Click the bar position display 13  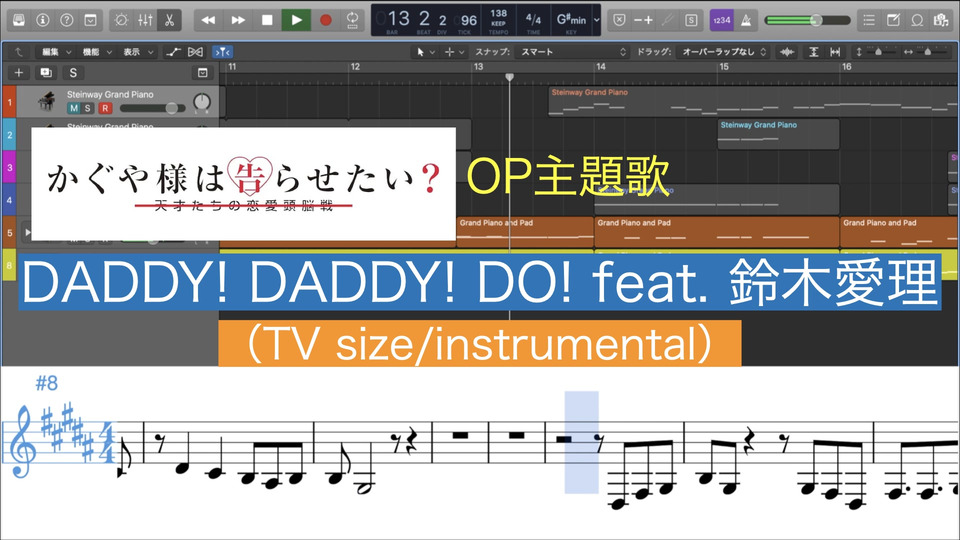point(398,19)
